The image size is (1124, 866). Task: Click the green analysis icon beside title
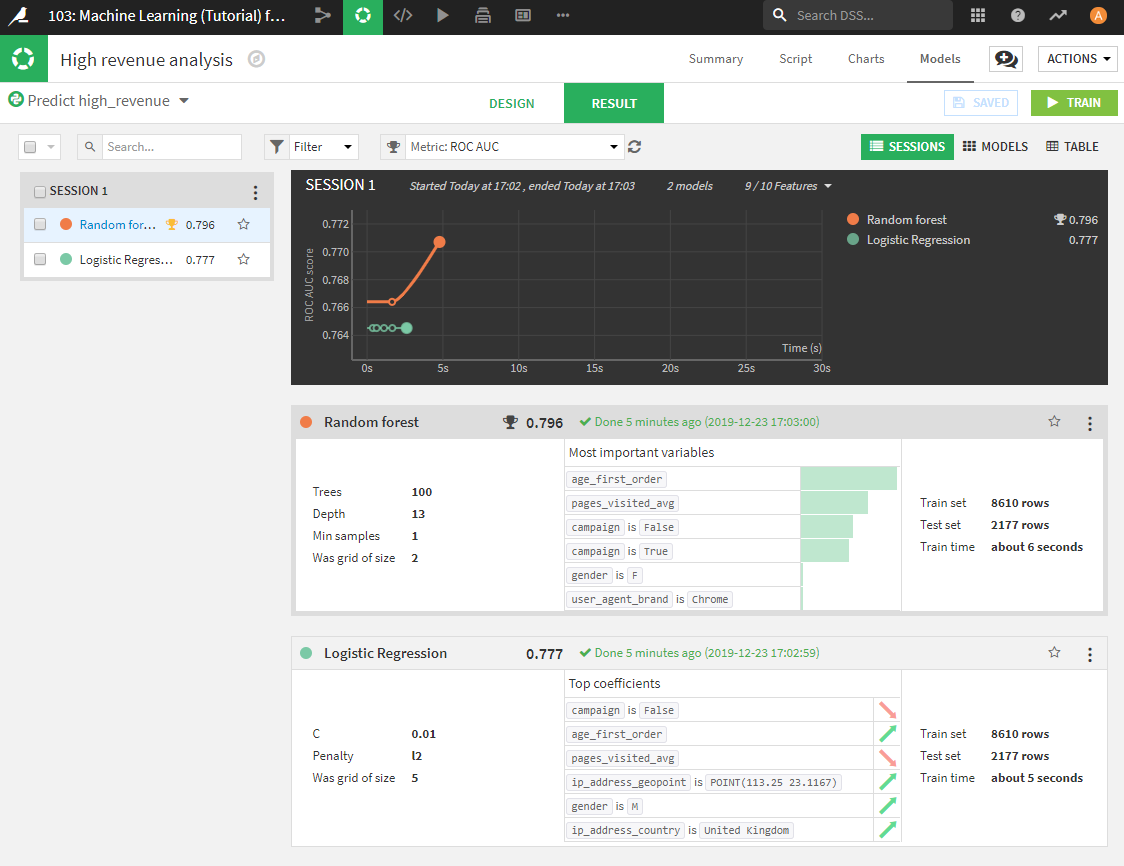[x=24, y=59]
